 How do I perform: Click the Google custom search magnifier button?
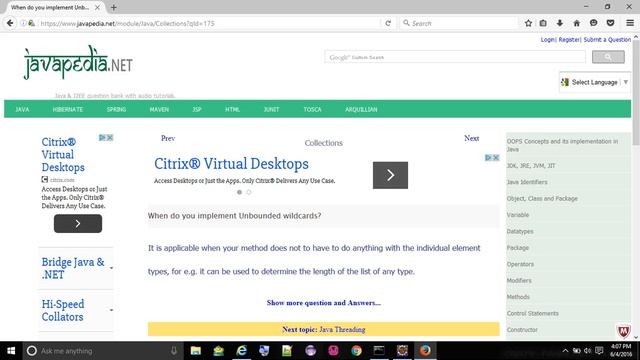(608, 57)
